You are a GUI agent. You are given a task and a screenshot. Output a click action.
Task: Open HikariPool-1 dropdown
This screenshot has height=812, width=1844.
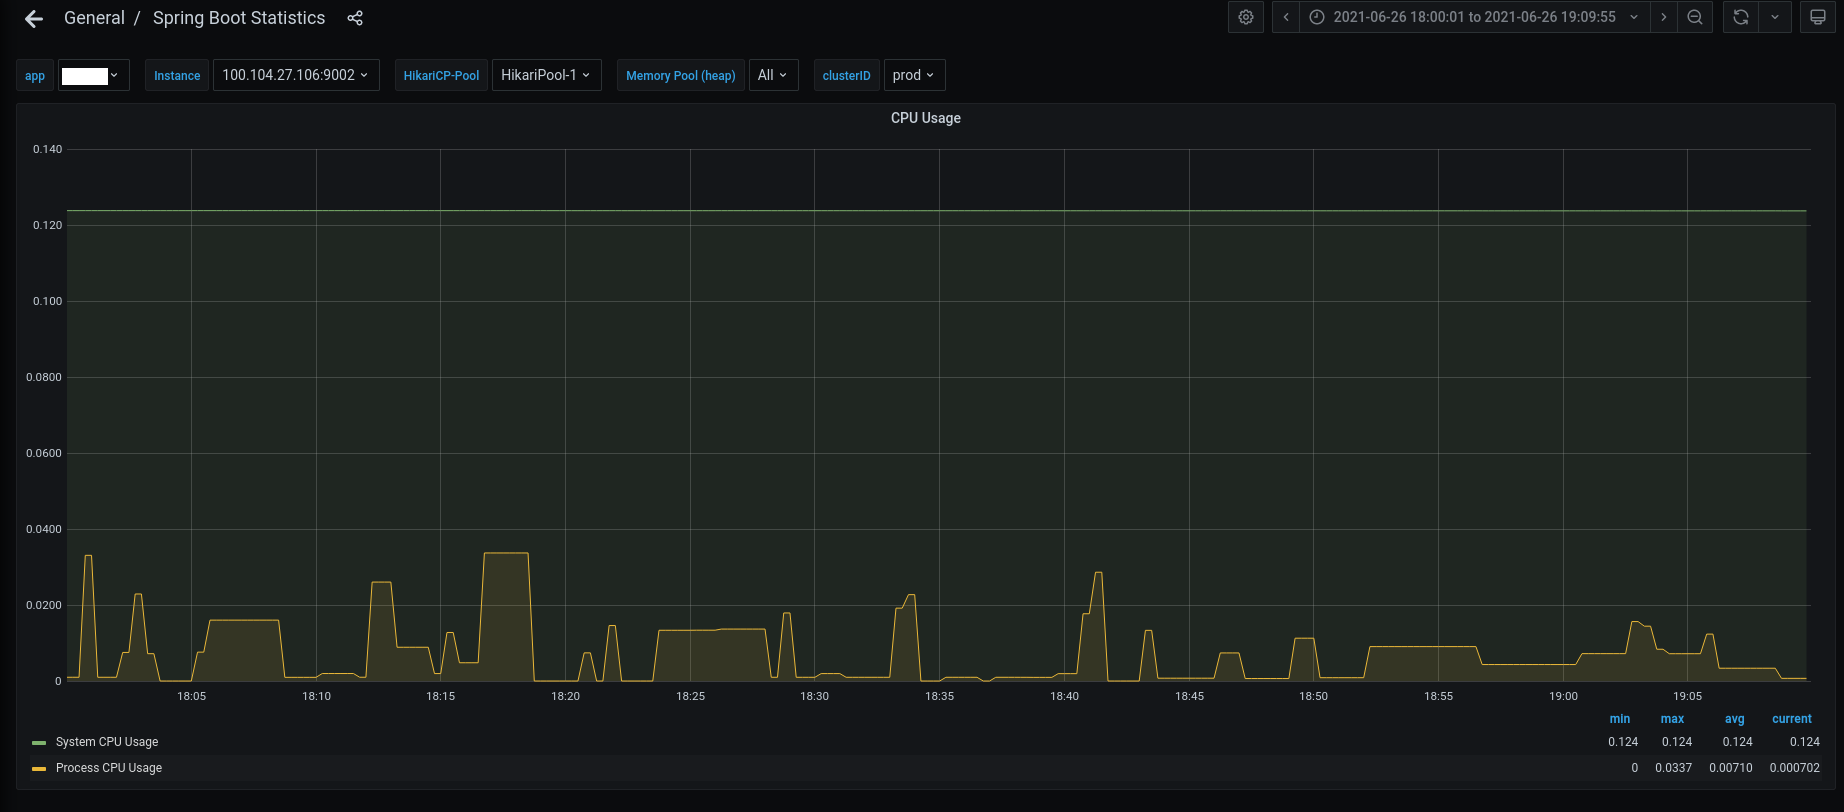[546, 75]
